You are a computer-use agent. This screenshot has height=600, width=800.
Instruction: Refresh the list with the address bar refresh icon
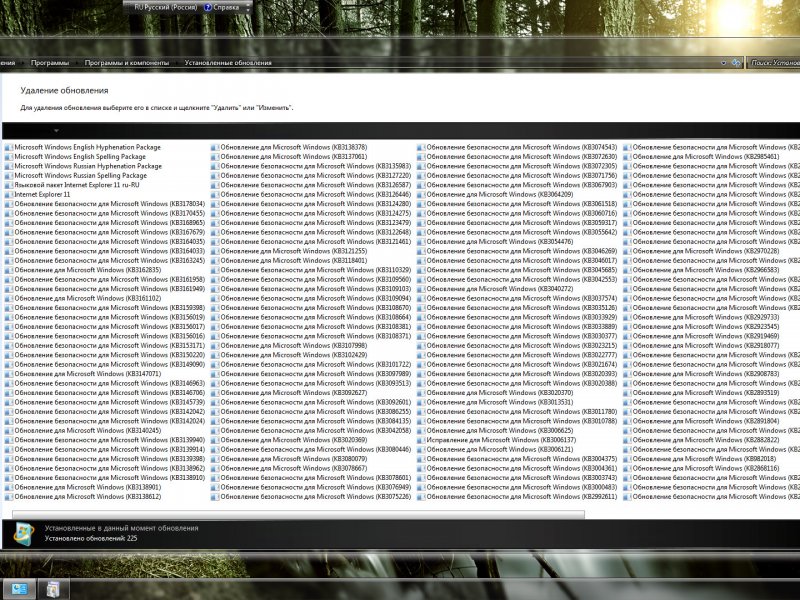736,63
